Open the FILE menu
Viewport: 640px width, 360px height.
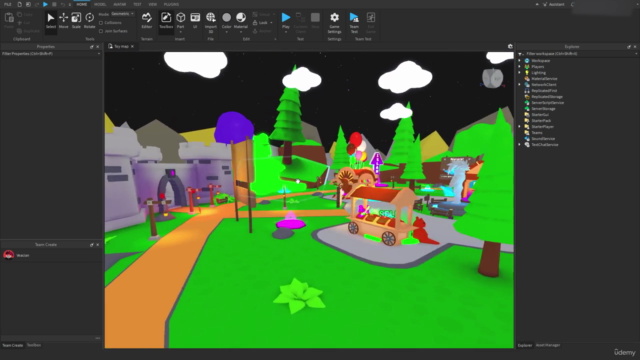pyautogui.click(x=7, y=4)
